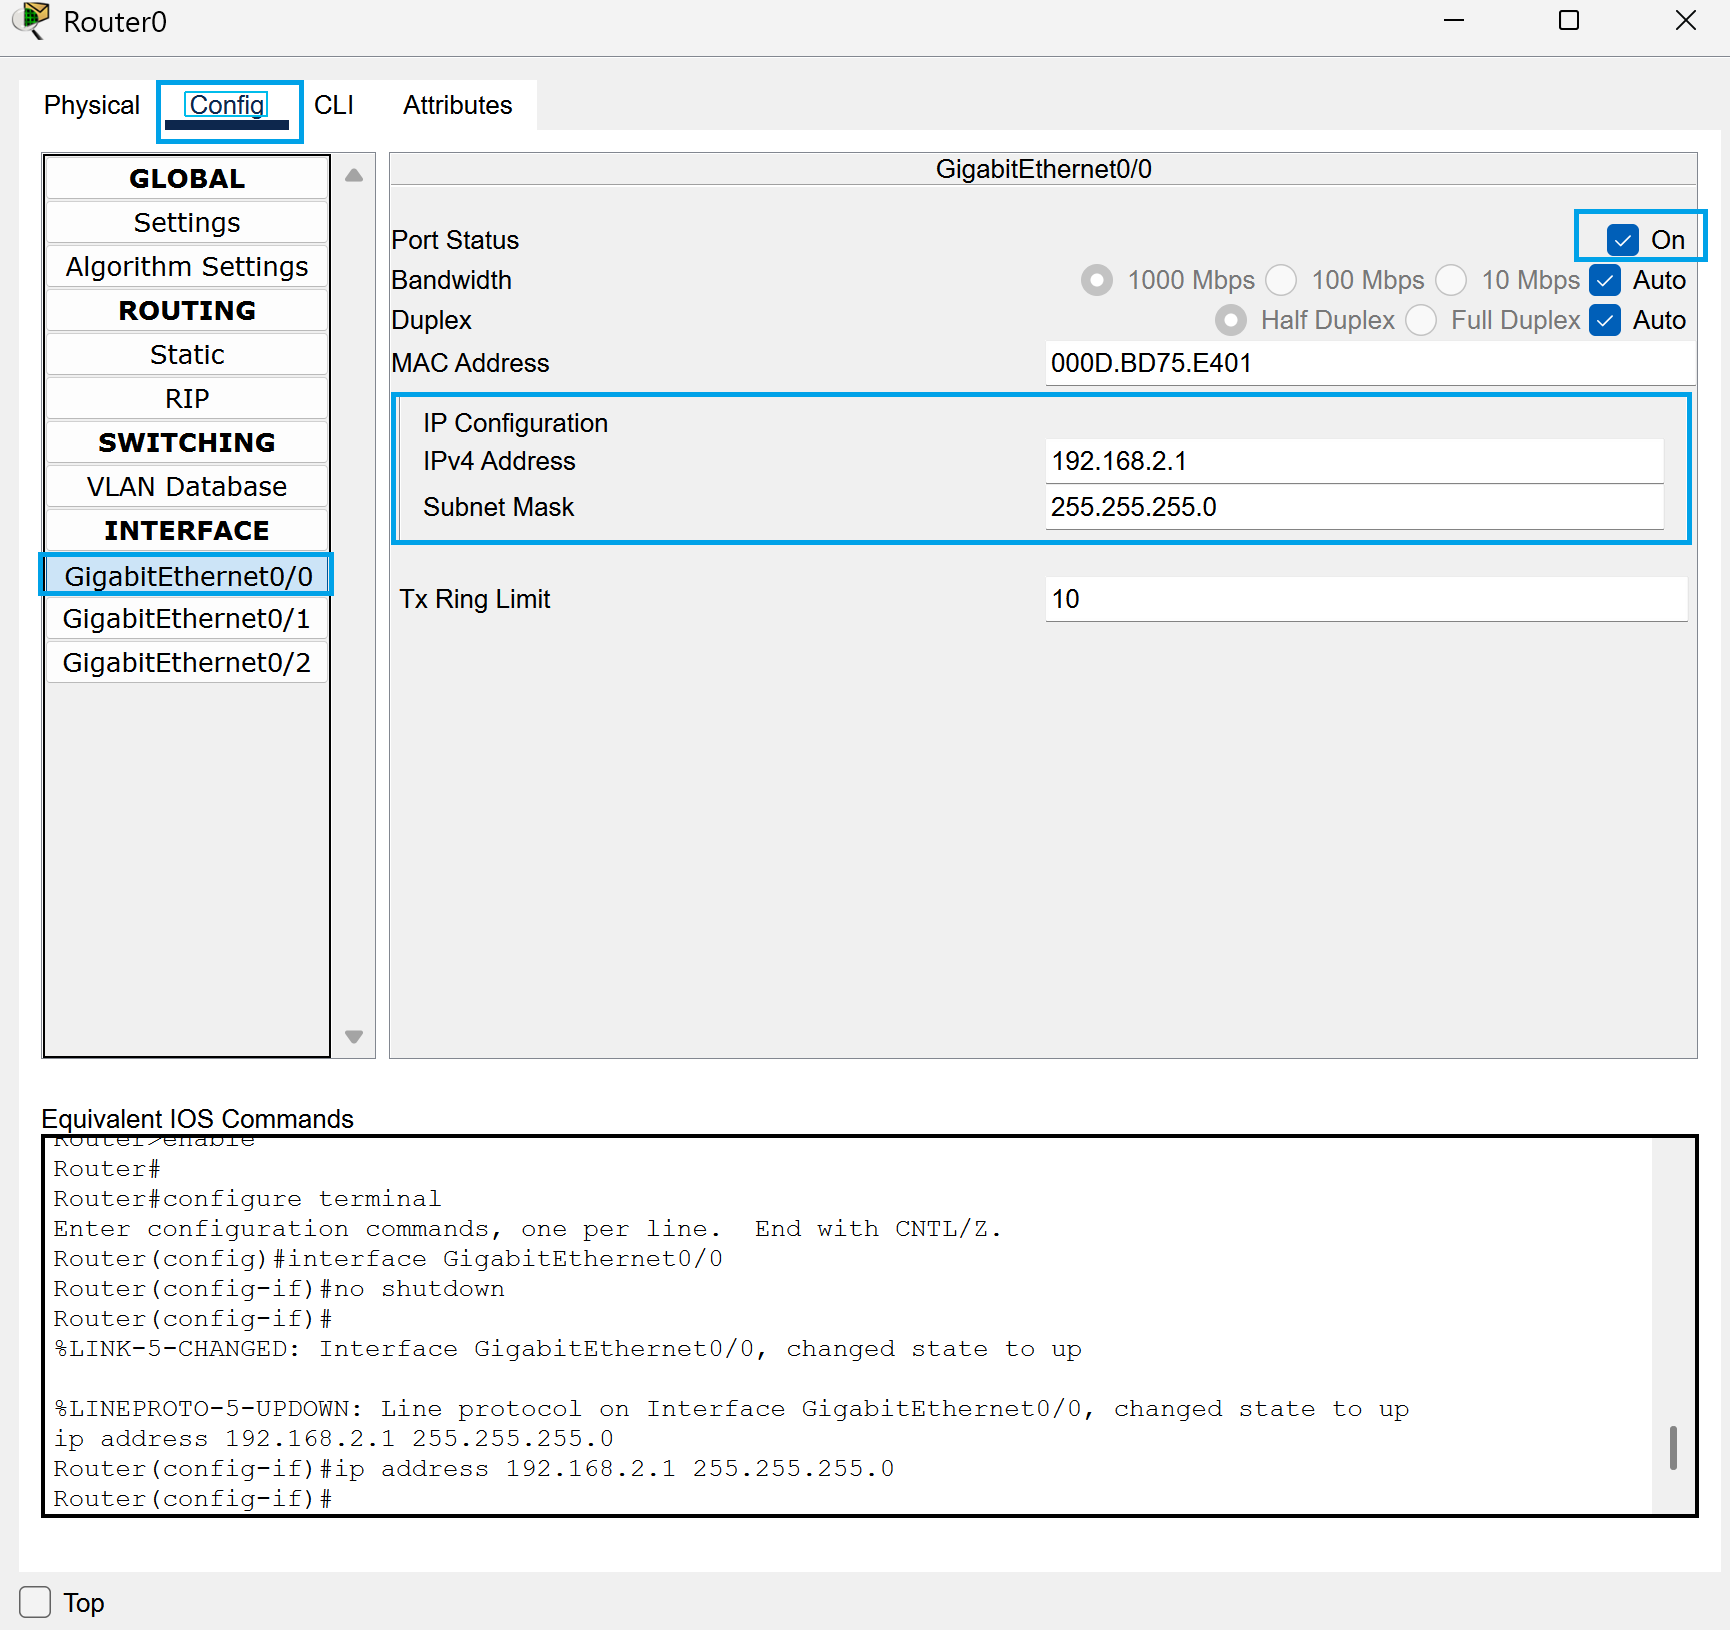Open the Physical tab
The image size is (1730, 1630).
pos(92,105)
